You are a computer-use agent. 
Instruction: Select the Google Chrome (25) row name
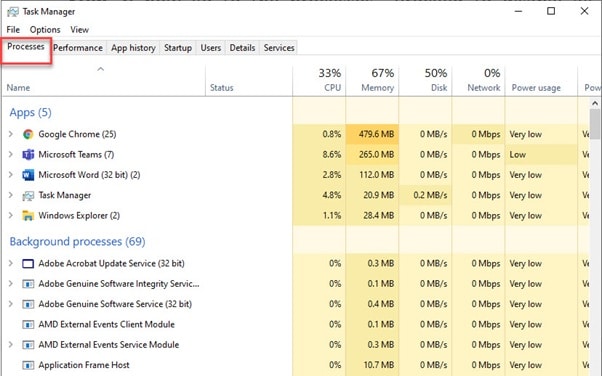77,134
